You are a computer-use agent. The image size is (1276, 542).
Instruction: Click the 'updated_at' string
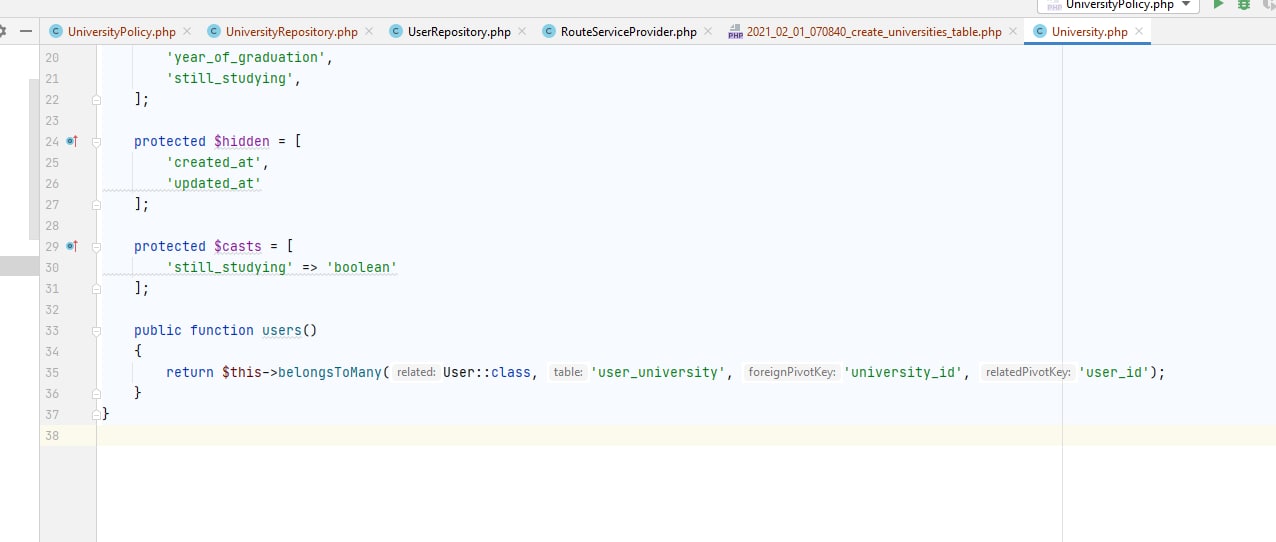click(214, 183)
